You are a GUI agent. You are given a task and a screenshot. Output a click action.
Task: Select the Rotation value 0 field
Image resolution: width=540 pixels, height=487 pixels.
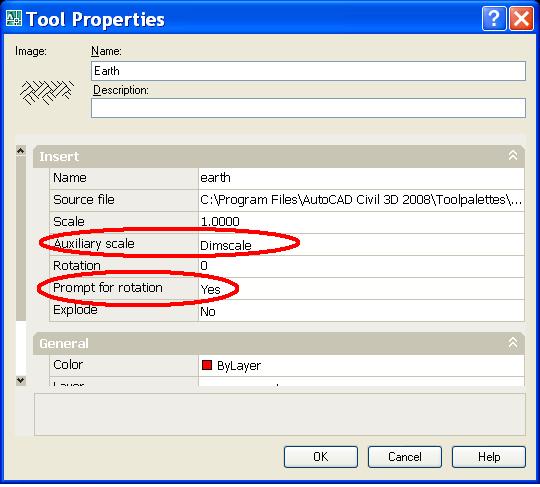coord(361,266)
